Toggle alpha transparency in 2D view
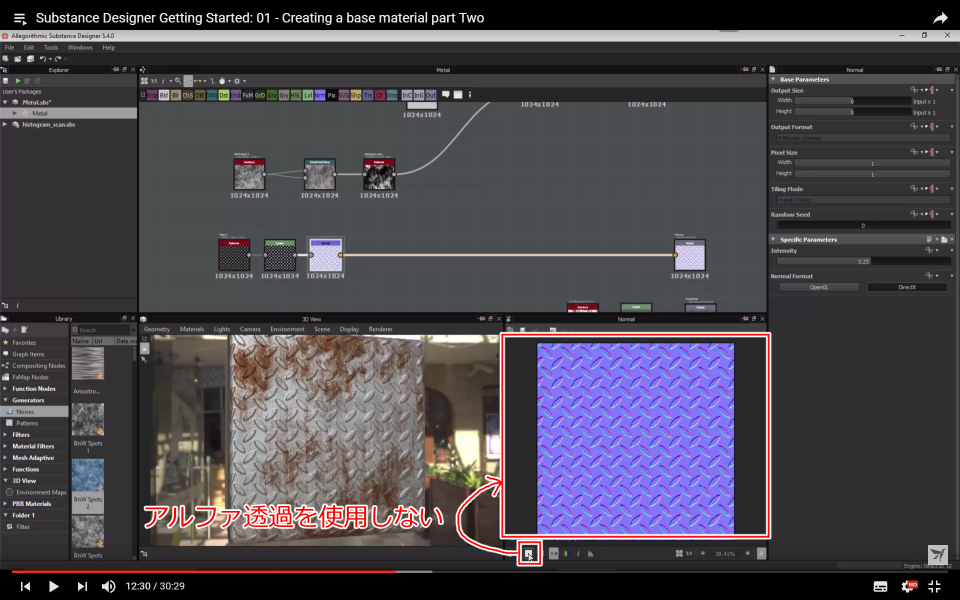 (x=529, y=554)
